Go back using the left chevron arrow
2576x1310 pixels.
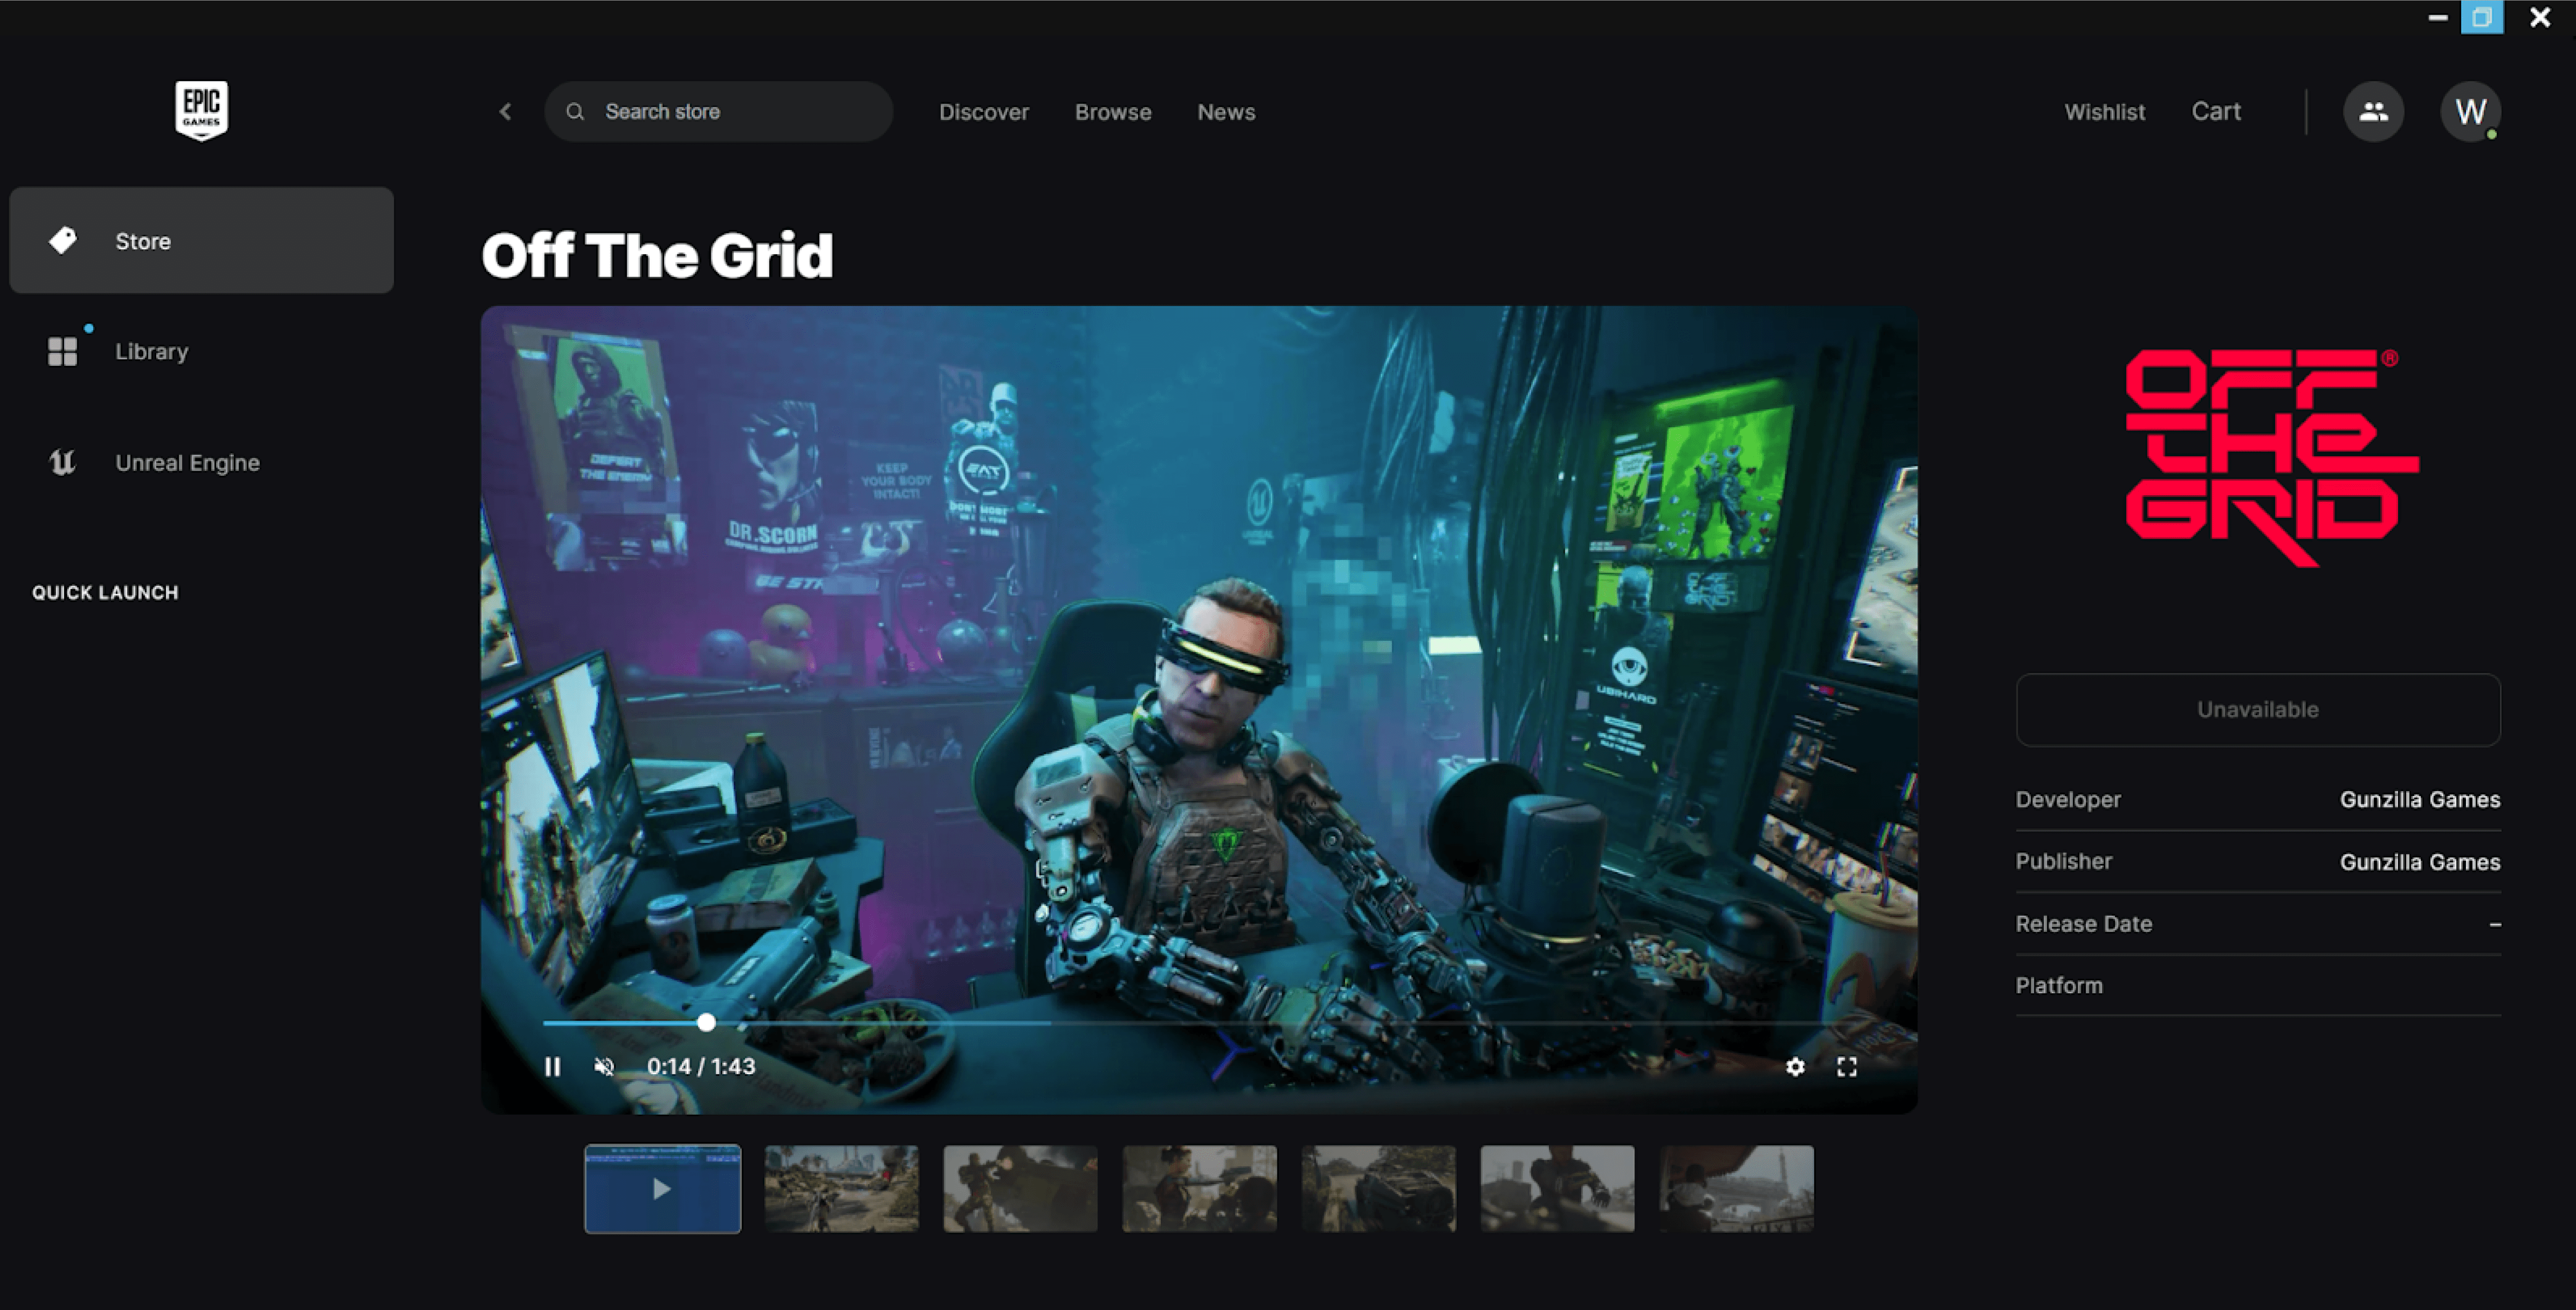tap(505, 112)
